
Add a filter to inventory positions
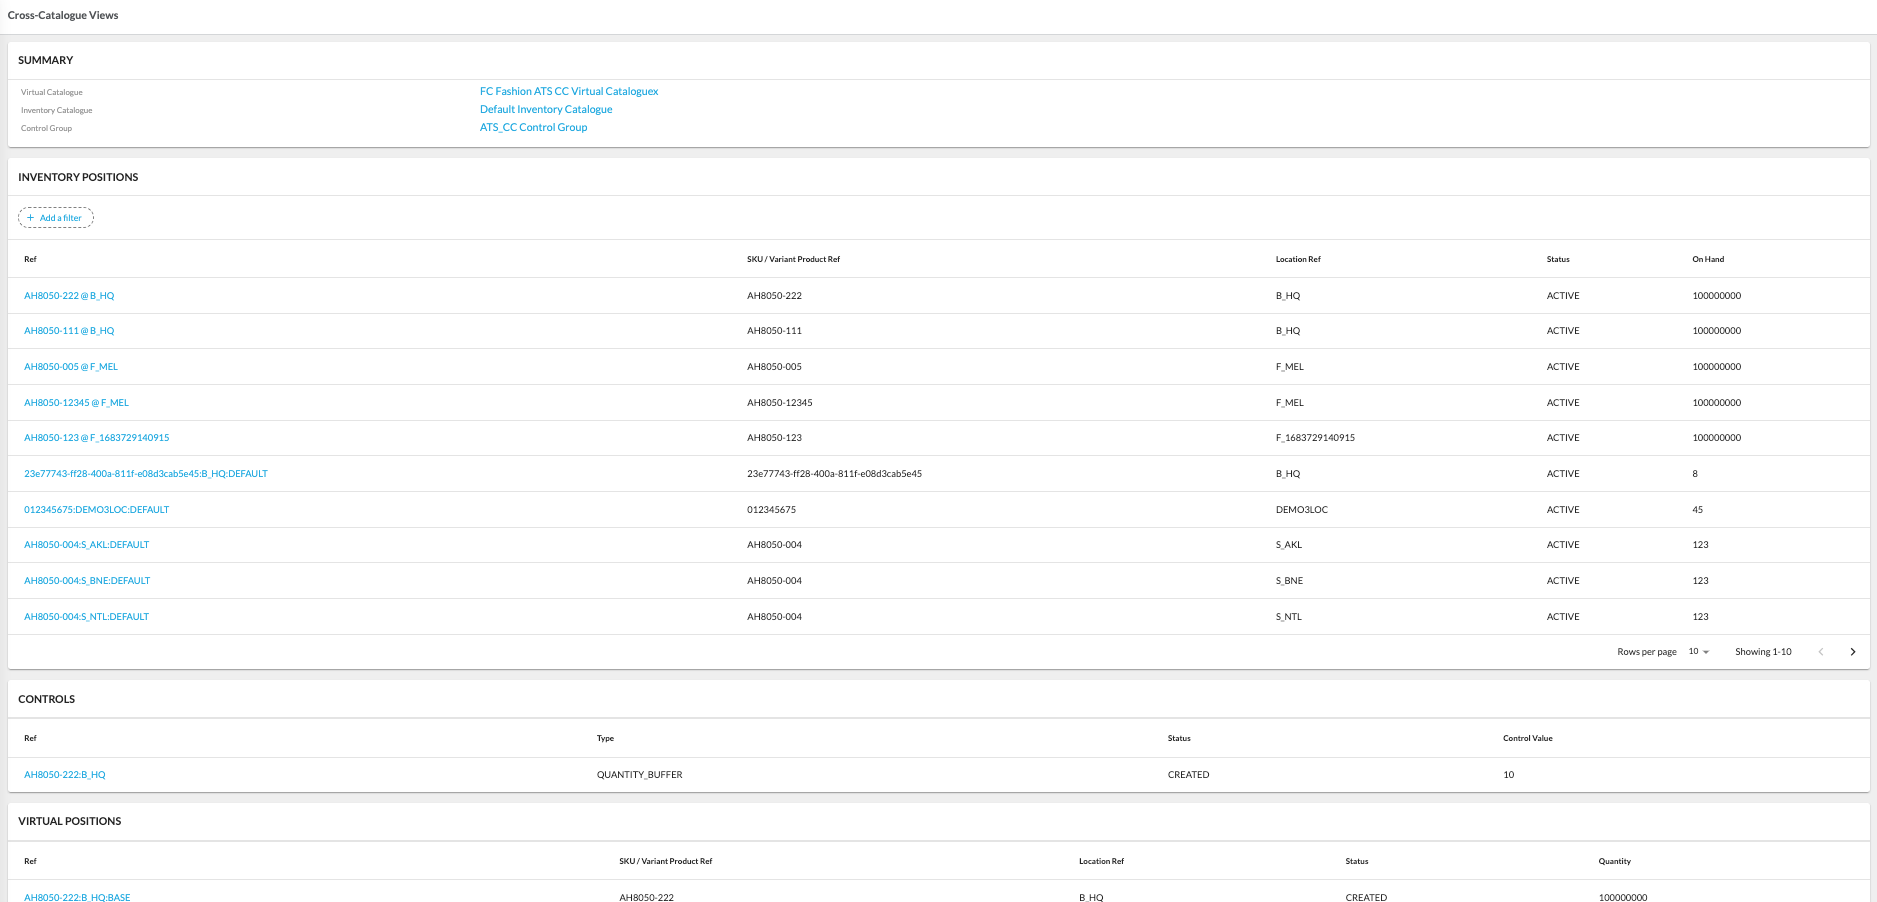56,217
